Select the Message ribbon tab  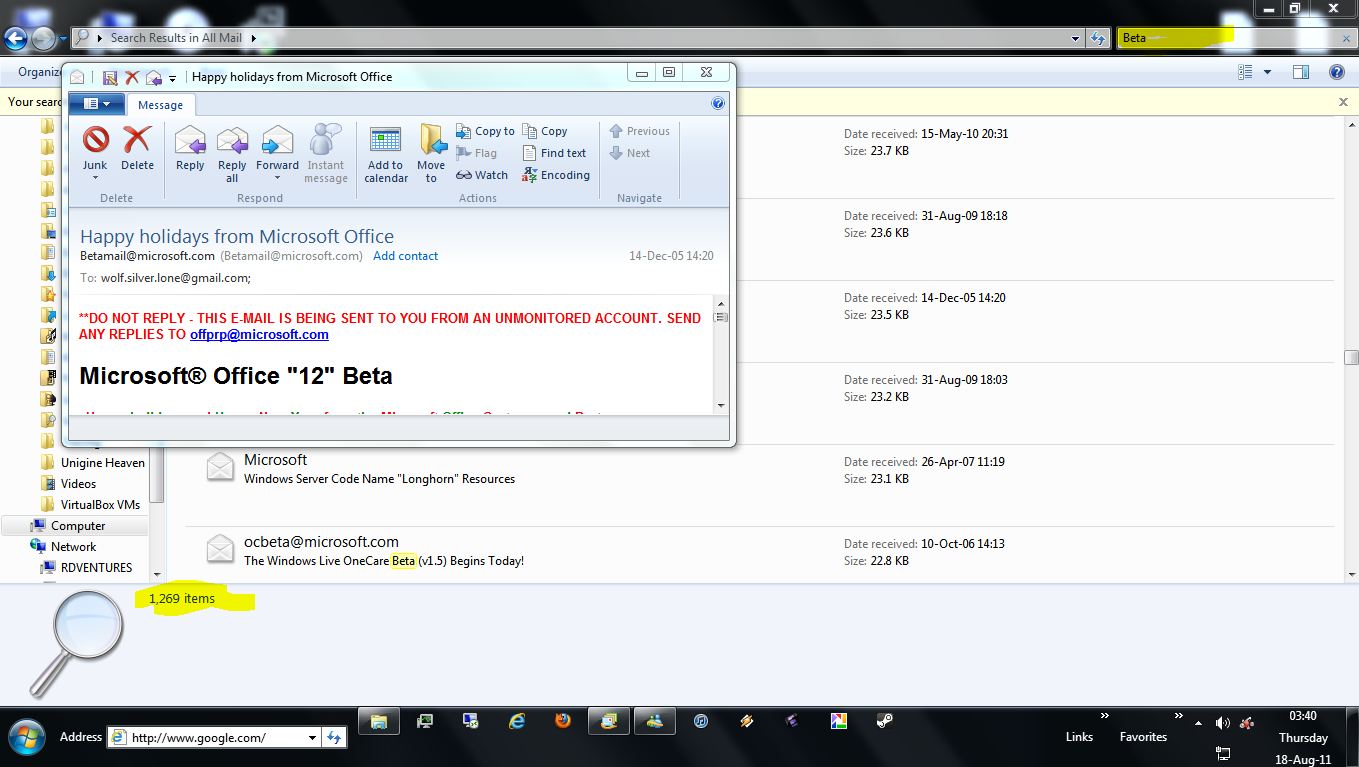pos(160,105)
